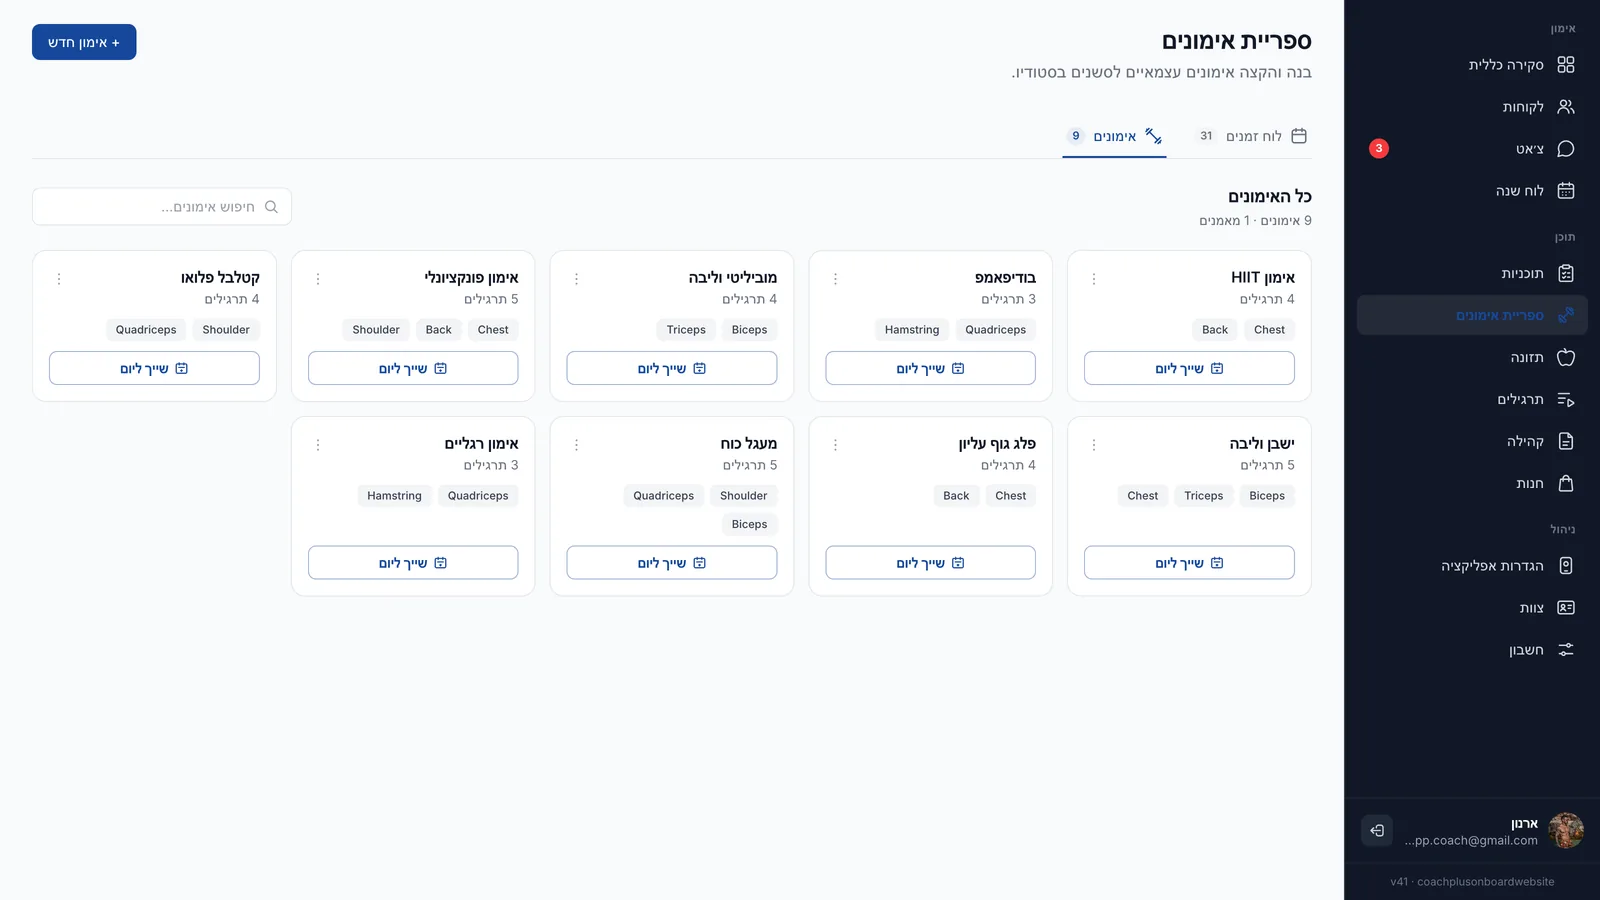Click שייך ליום on קטלבל פלואו card
The height and width of the screenshot is (900, 1600).
pyautogui.click(x=154, y=369)
